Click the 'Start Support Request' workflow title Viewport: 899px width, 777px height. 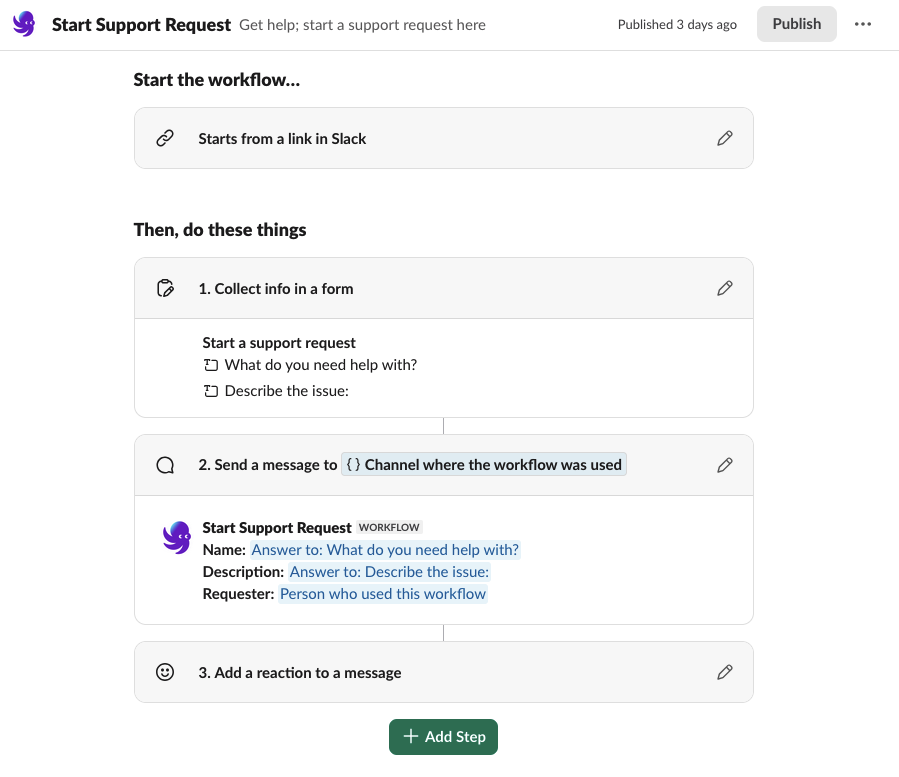tap(141, 25)
